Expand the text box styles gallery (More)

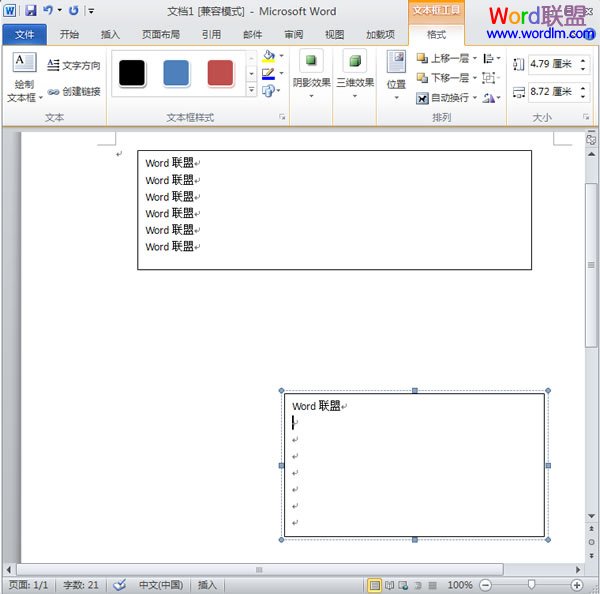[x=251, y=90]
